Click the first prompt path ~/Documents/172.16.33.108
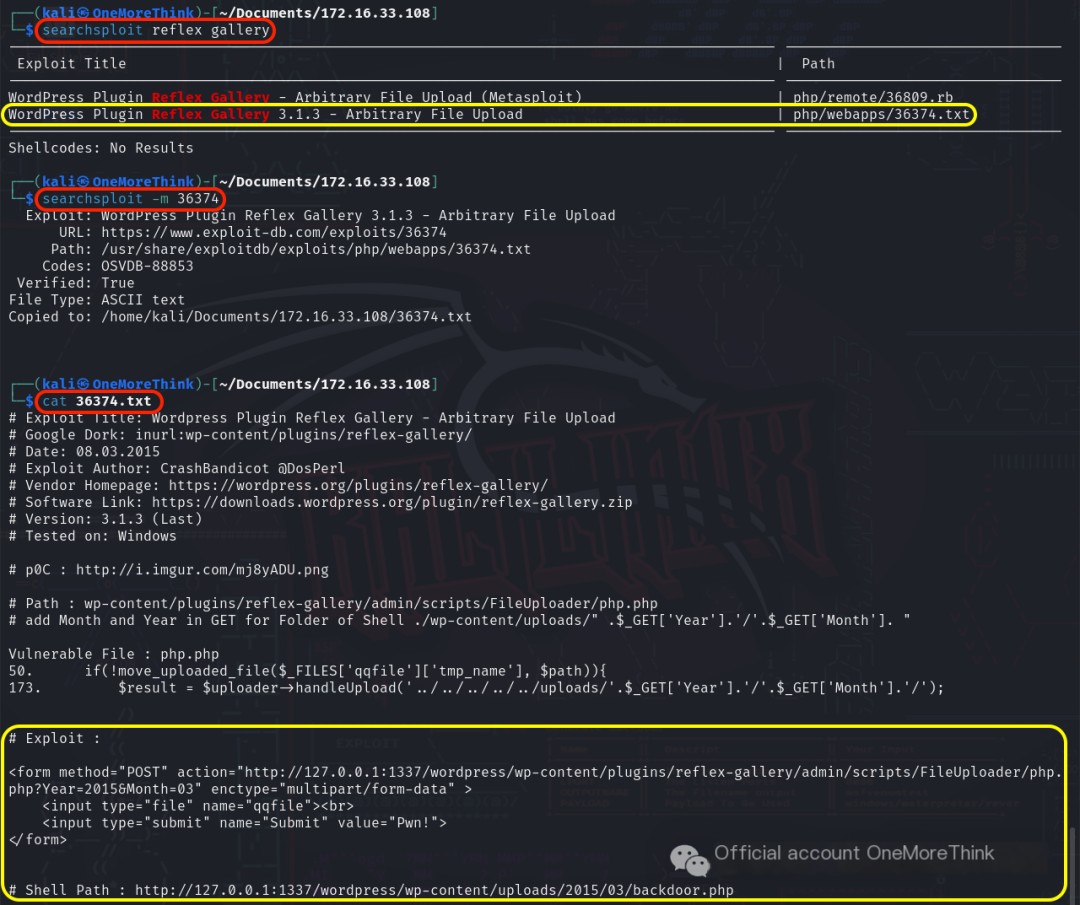This screenshot has height=905, width=1080. coord(324,13)
